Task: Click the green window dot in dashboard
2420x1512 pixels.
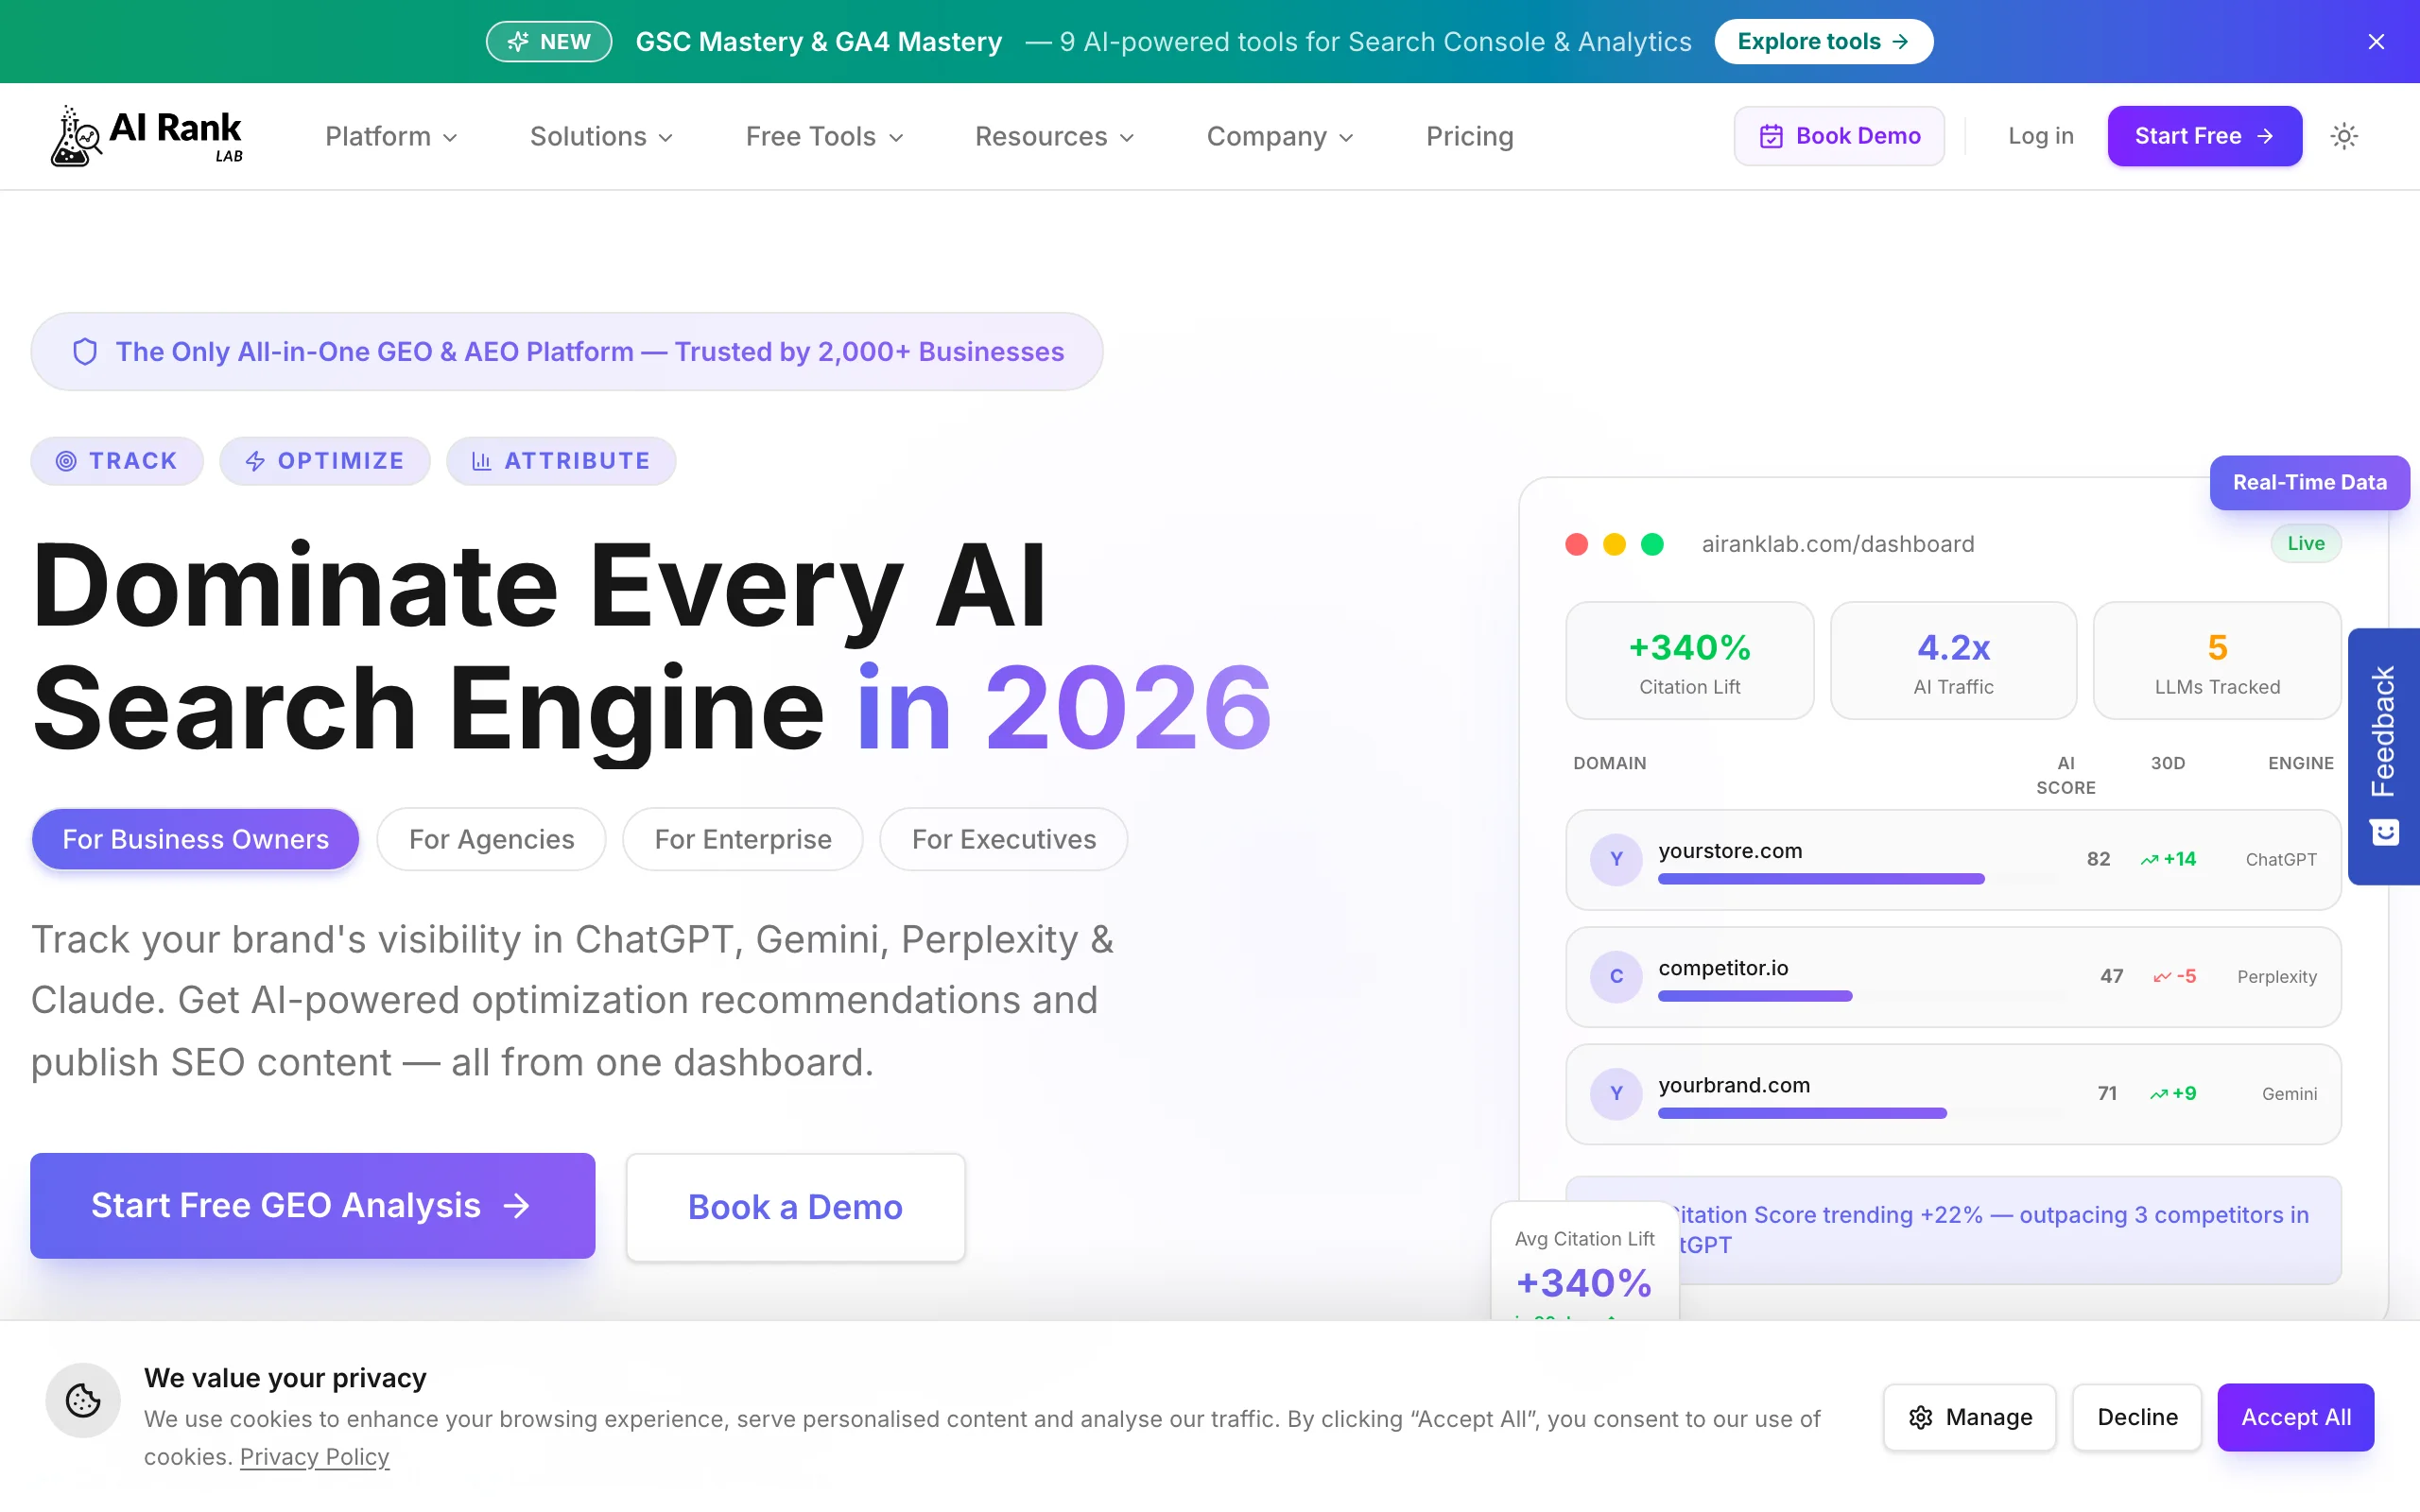Action: [1652, 544]
